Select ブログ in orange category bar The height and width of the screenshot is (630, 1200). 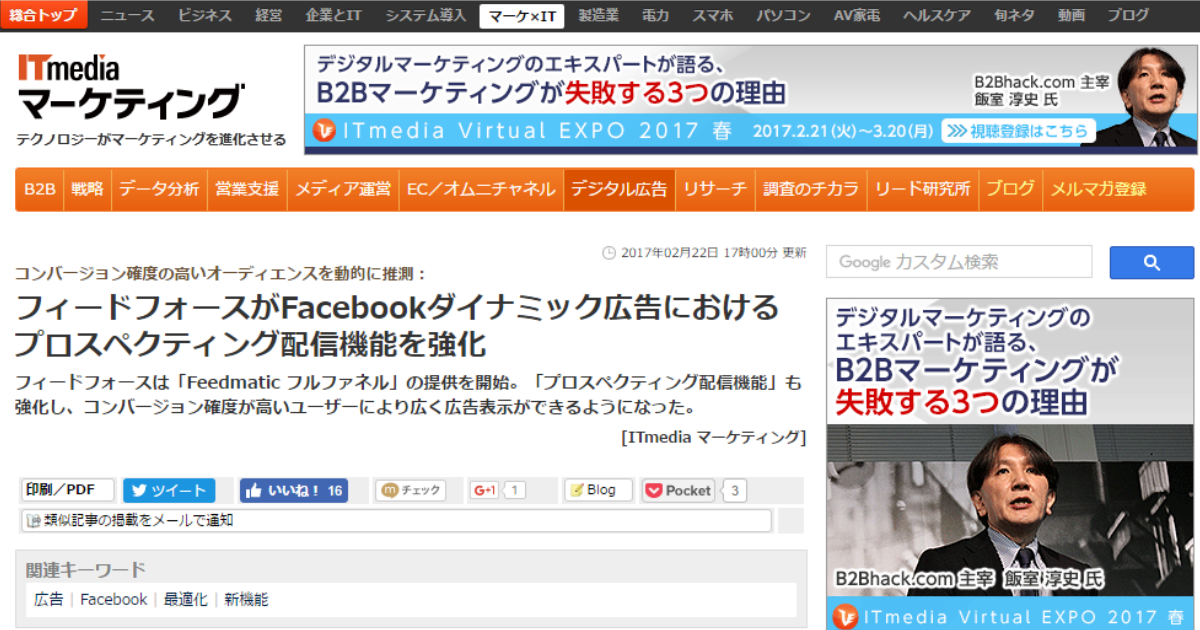click(x=1011, y=189)
